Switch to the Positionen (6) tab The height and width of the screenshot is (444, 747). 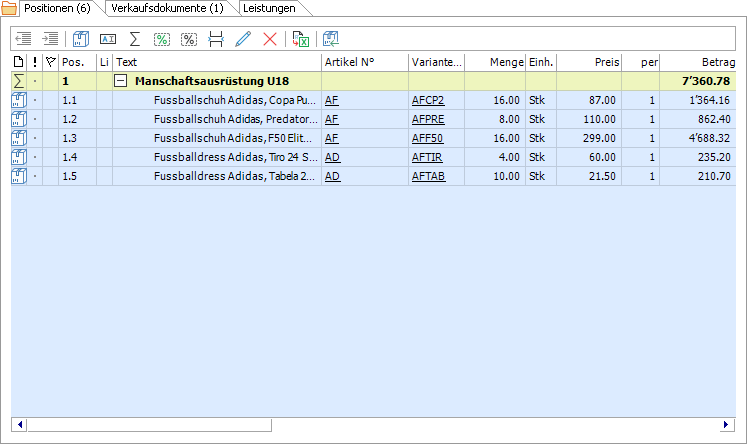click(x=57, y=8)
